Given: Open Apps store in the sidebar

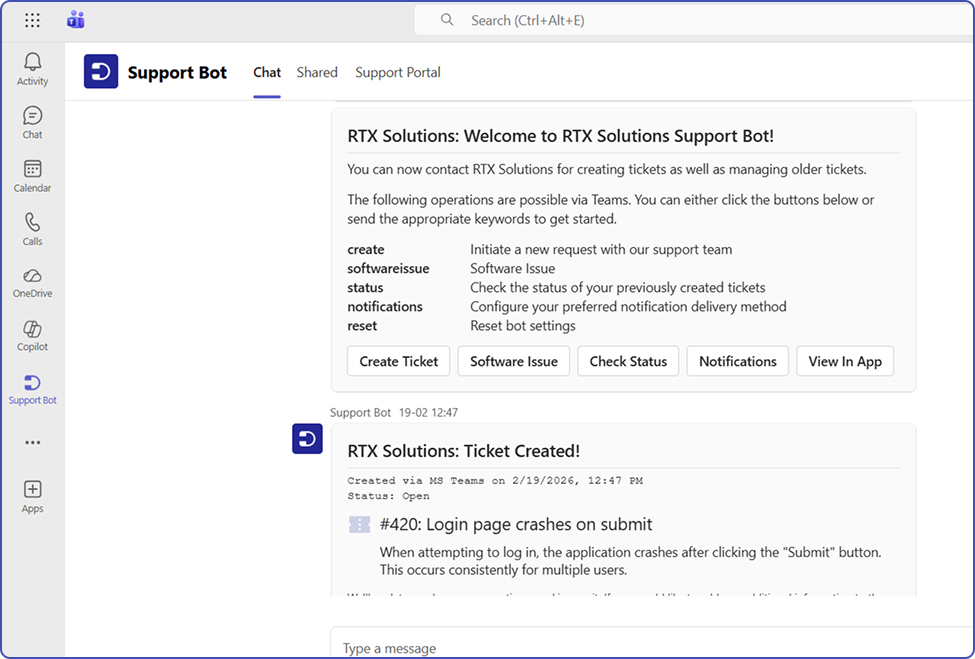Looking at the screenshot, I should click(32, 497).
